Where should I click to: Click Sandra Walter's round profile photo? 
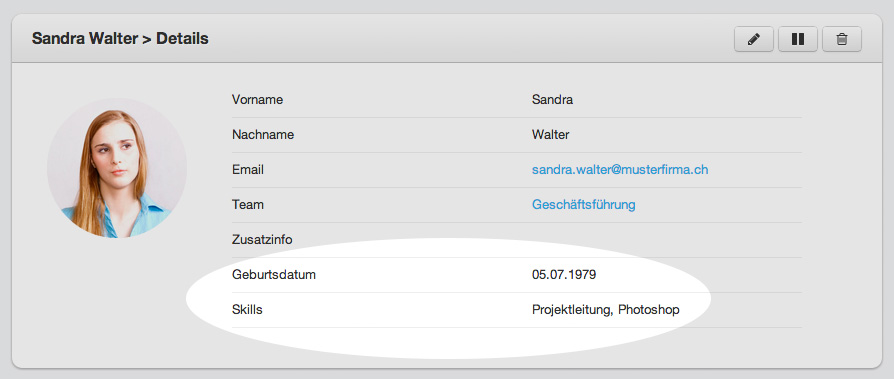[x=117, y=168]
